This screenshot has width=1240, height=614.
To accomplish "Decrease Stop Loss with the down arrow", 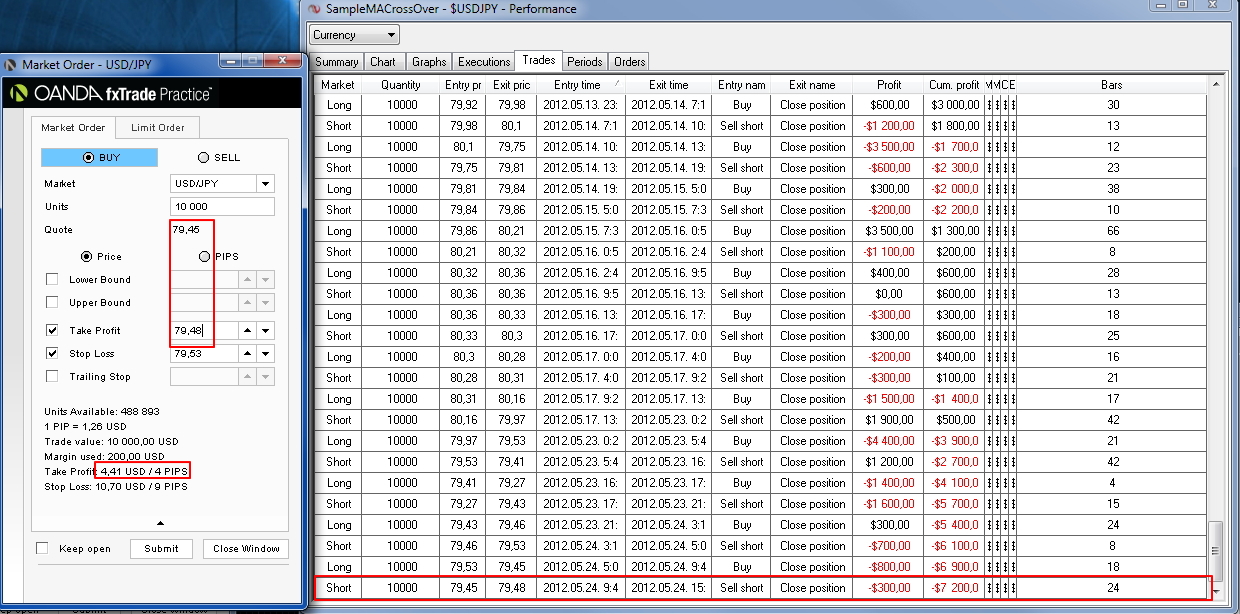I will pyautogui.click(x=265, y=353).
